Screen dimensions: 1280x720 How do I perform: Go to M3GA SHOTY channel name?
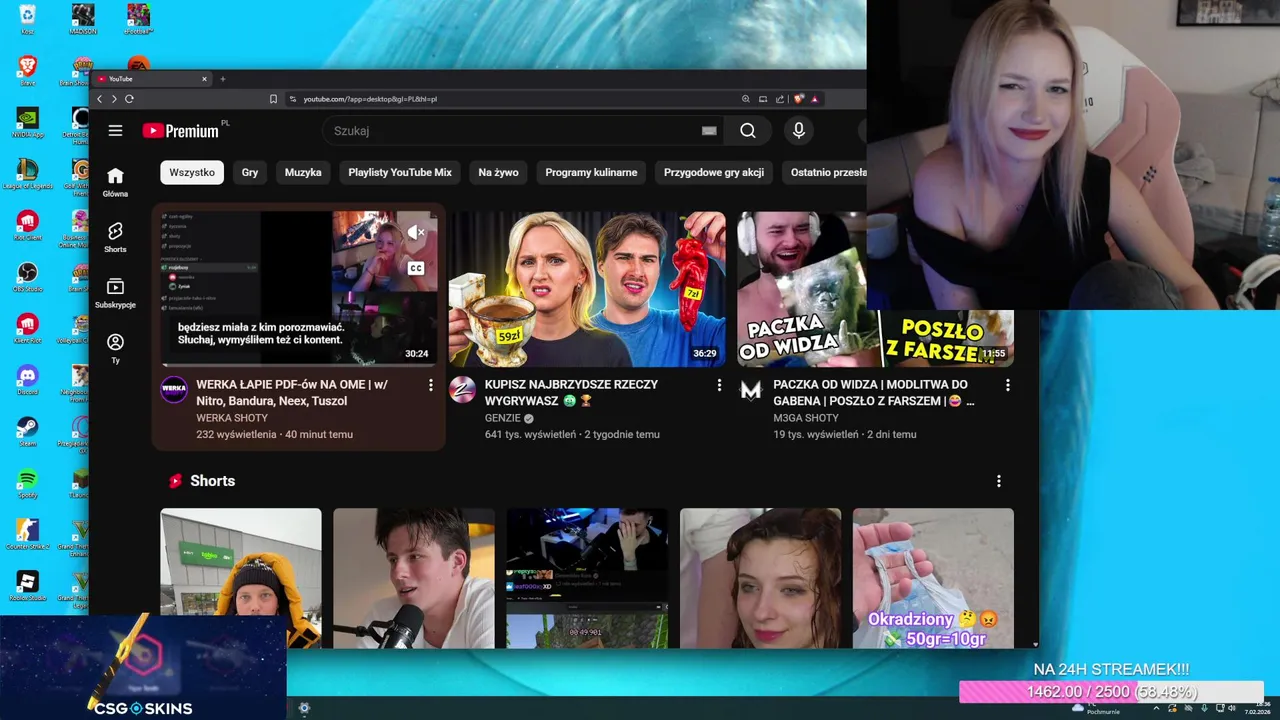point(806,418)
